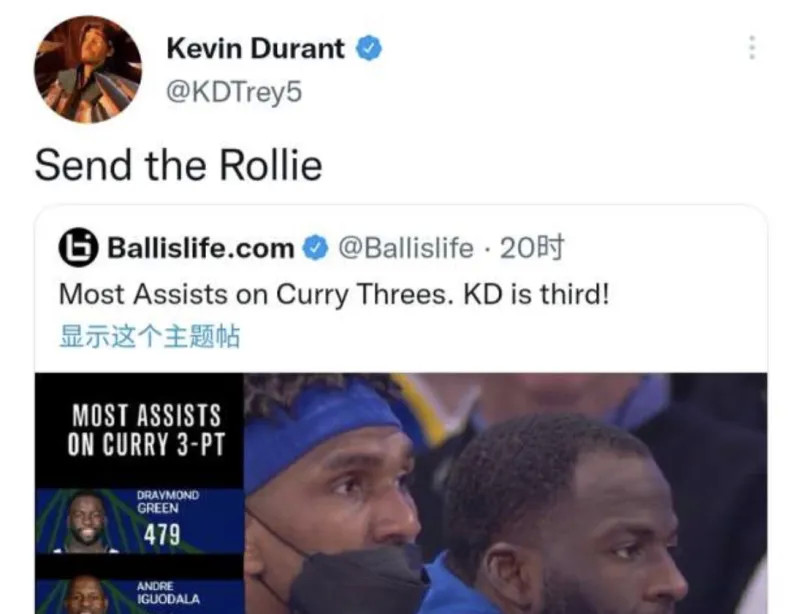Click Kevin Durant's blue verified badge
Image resolution: width=800 pixels, height=614 pixels.
pyautogui.click(x=368, y=49)
